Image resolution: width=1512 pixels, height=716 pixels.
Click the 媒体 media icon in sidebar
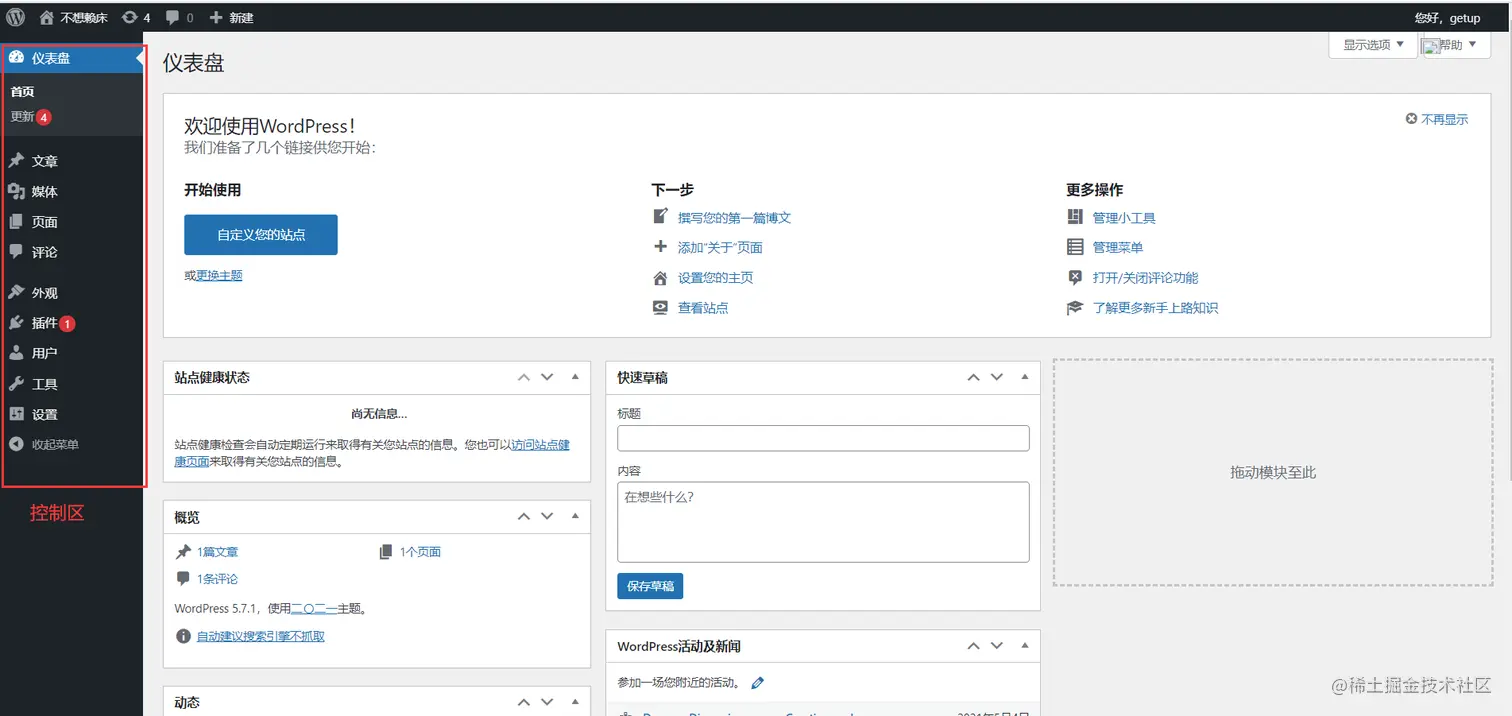point(16,191)
